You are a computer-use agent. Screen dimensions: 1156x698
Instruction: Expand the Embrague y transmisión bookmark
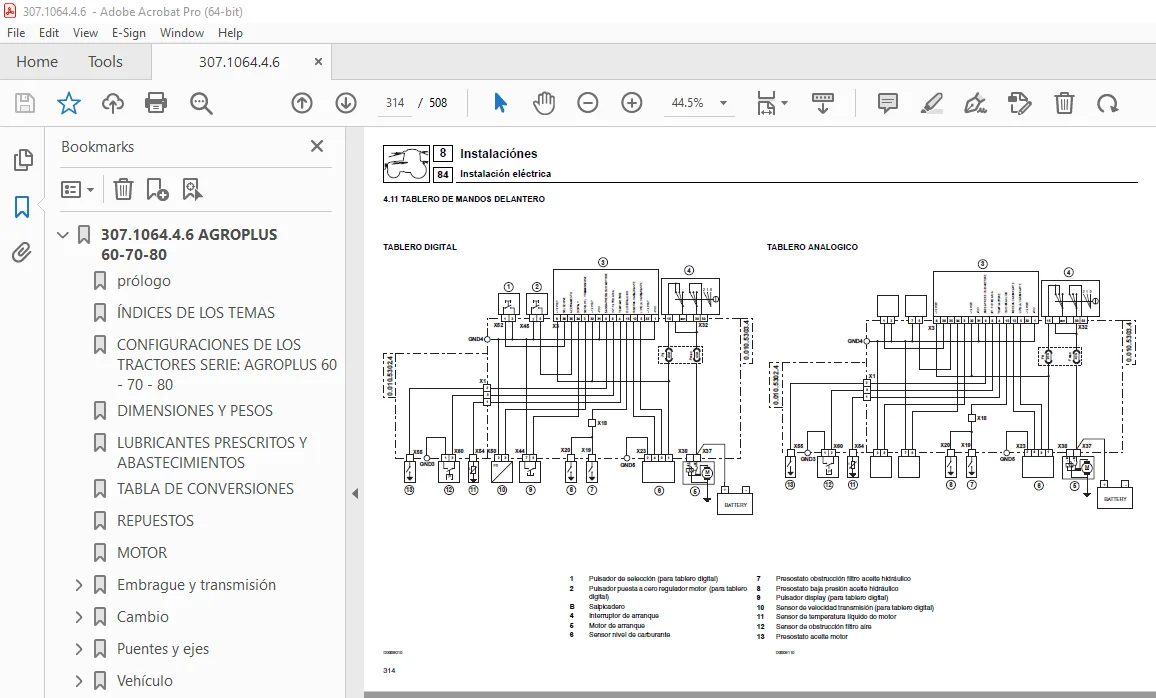tap(79, 585)
